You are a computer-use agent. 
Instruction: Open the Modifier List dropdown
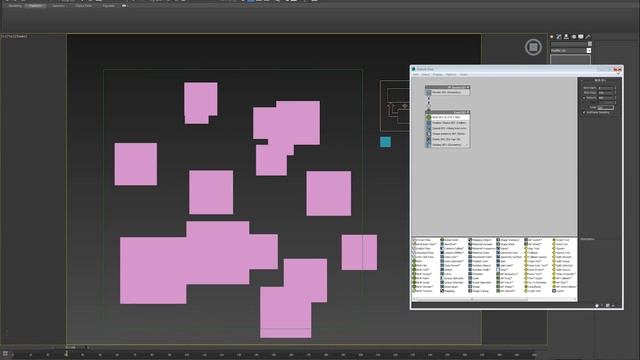click(x=589, y=51)
